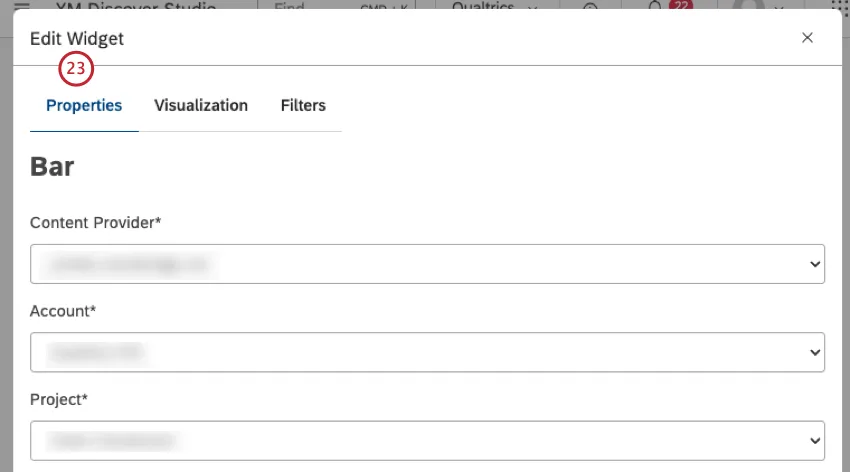Select the chevron arrow in Content Provider field
The width and height of the screenshot is (850, 472).
click(x=815, y=264)
